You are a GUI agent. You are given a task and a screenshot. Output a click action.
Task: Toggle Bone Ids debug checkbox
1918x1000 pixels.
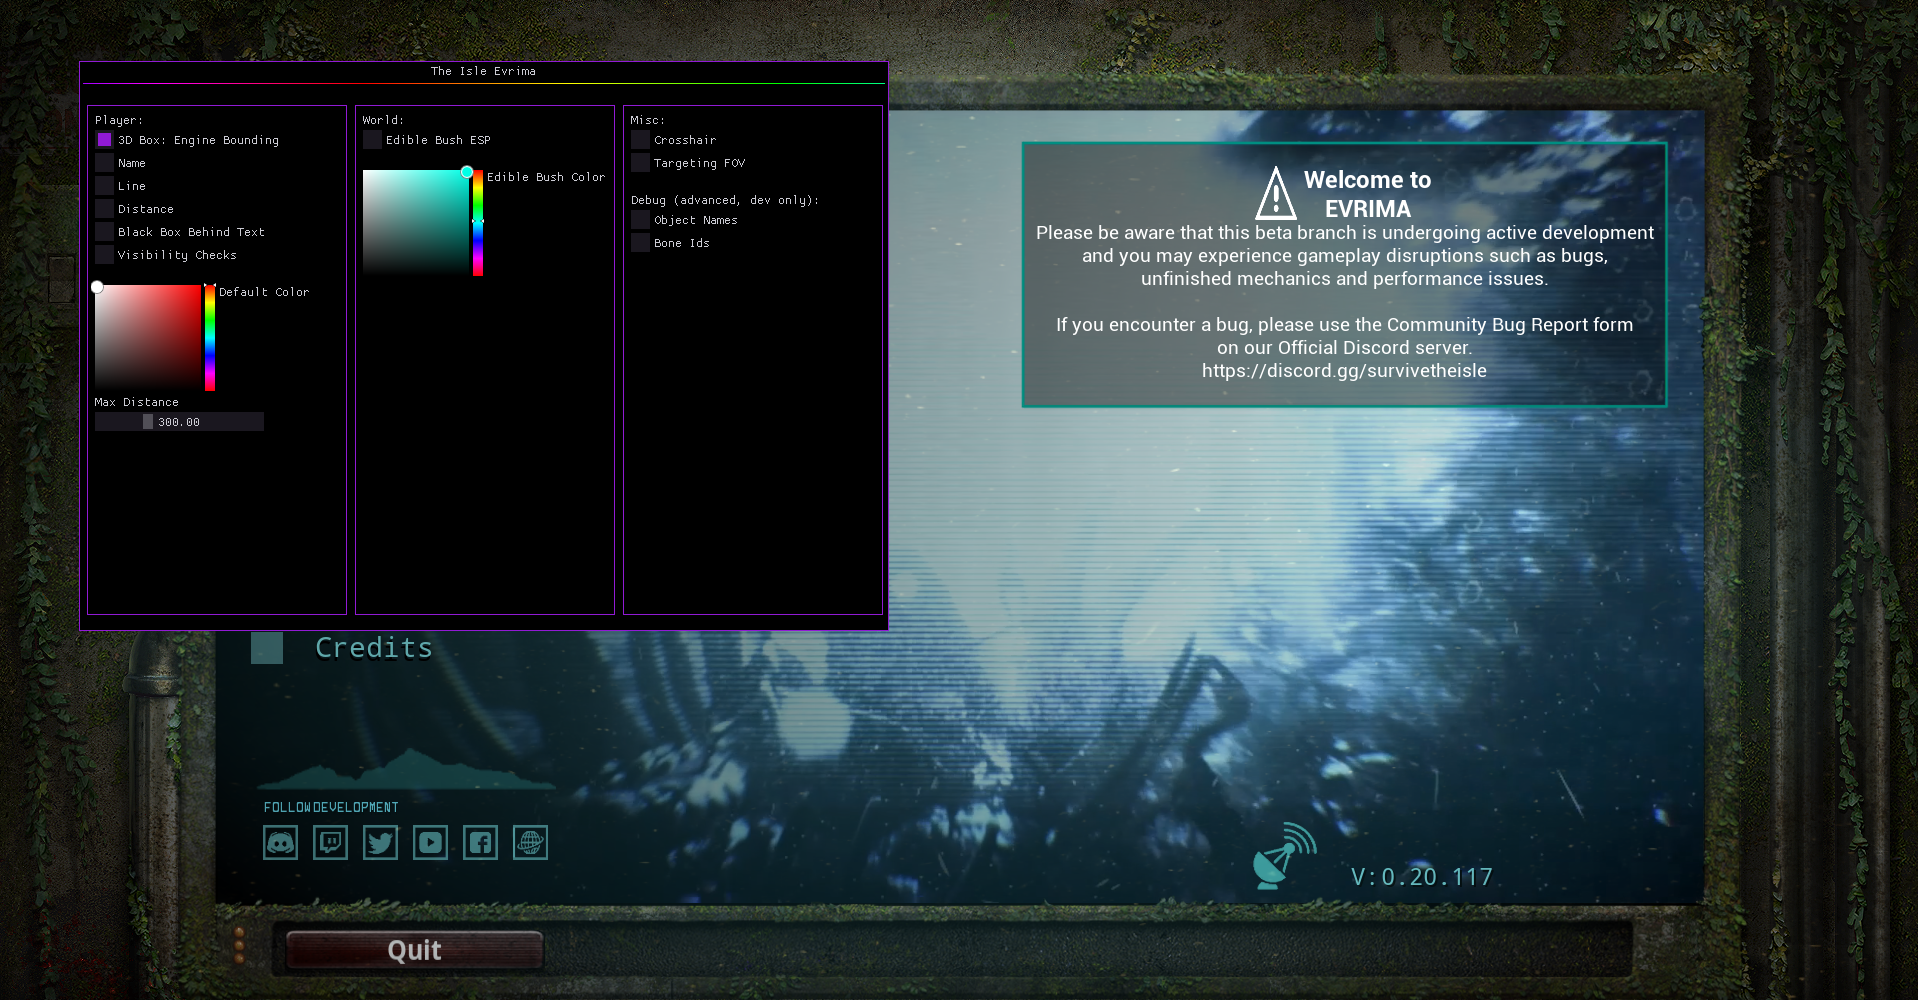point(640,243)
